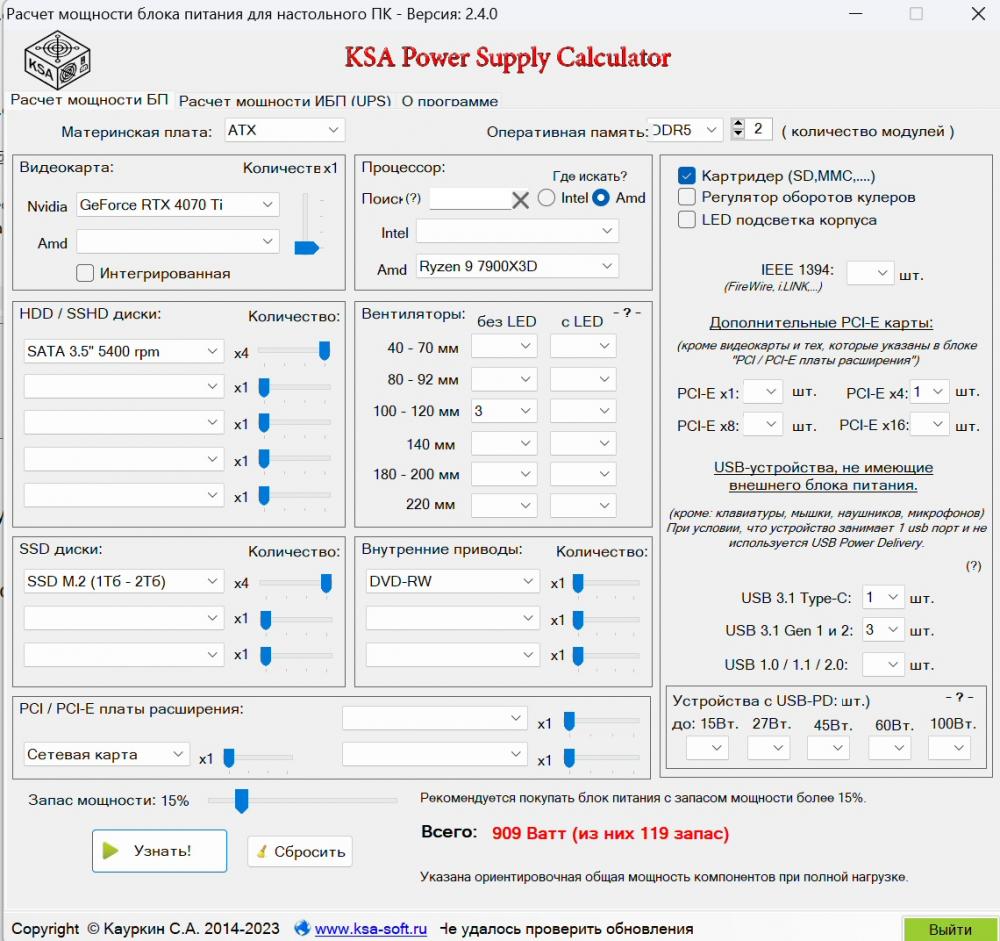Switch to Расчет мощности ИБП (UPS) tab

284,101
